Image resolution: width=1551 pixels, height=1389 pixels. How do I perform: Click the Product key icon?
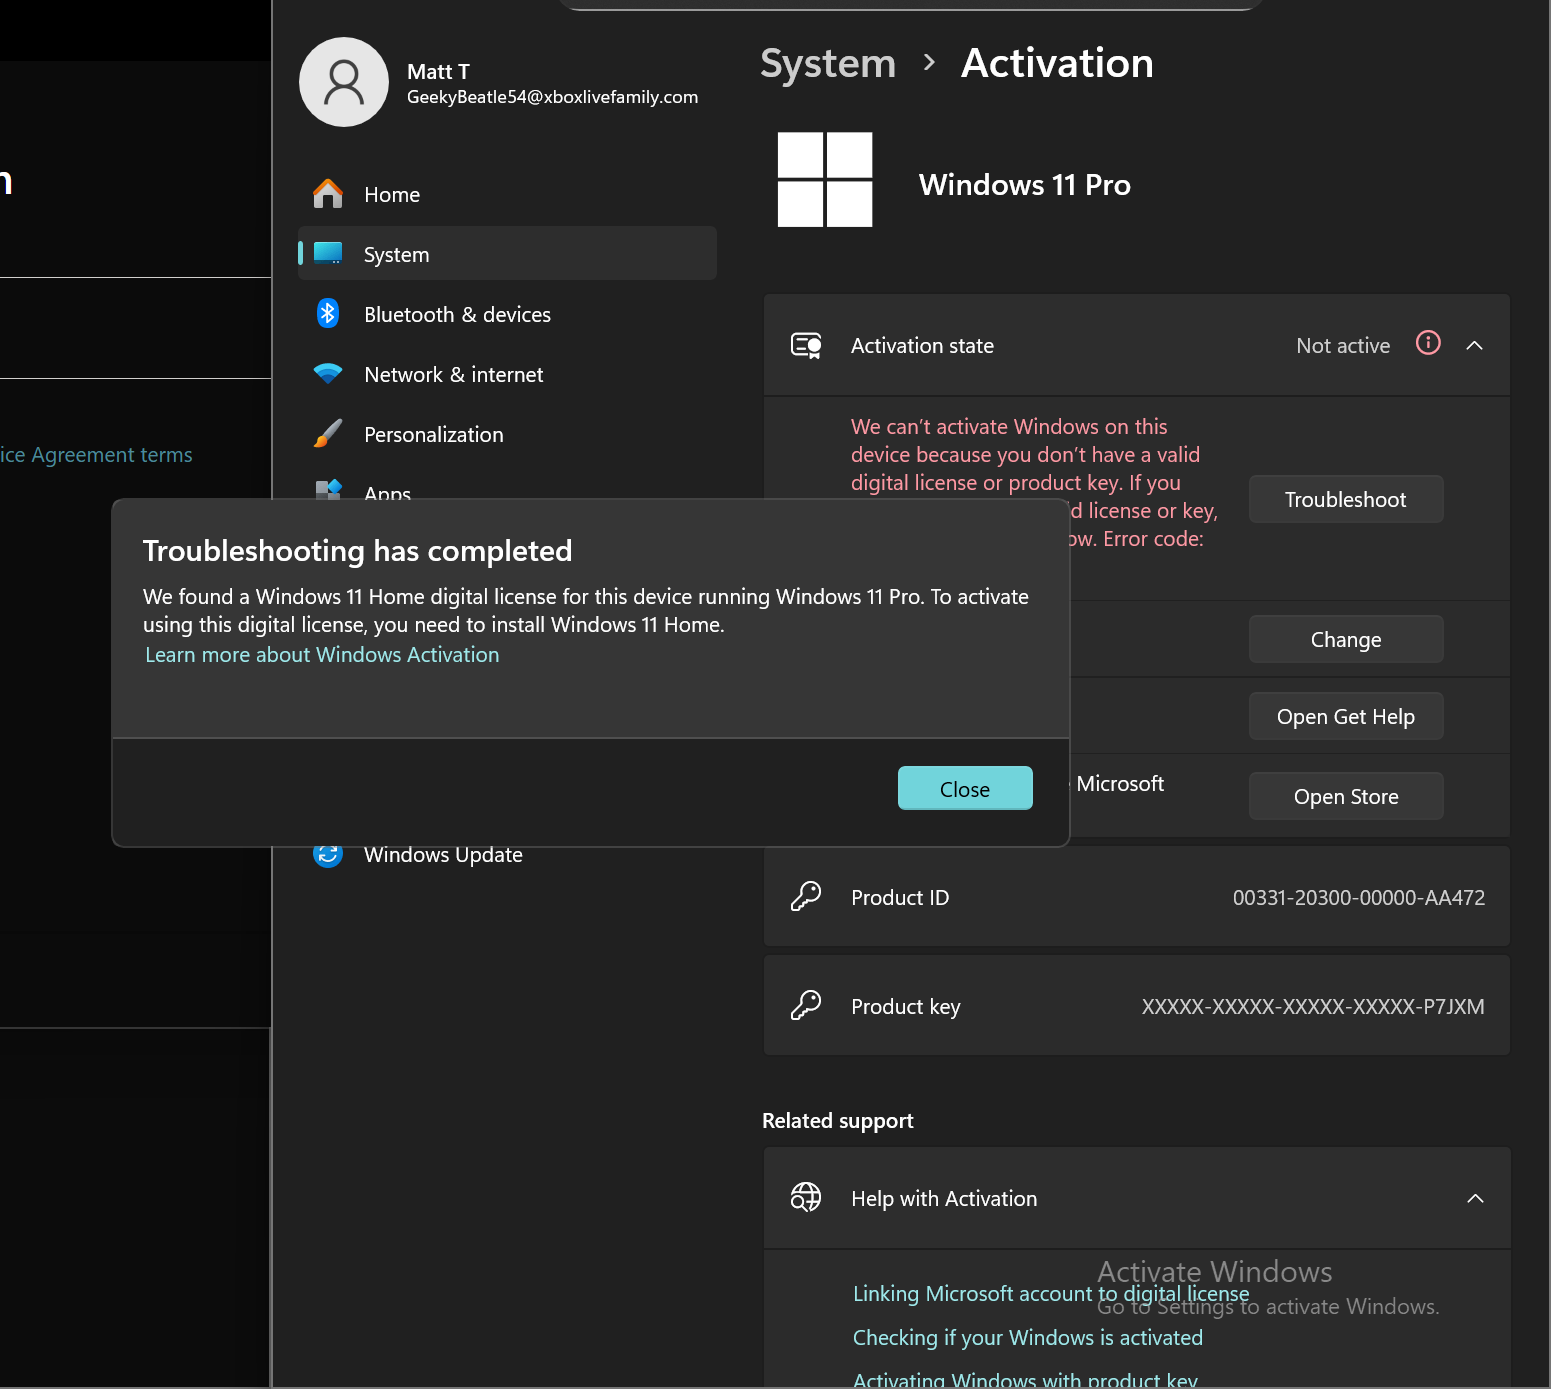pyautogui.click(x=806, y=1005)
